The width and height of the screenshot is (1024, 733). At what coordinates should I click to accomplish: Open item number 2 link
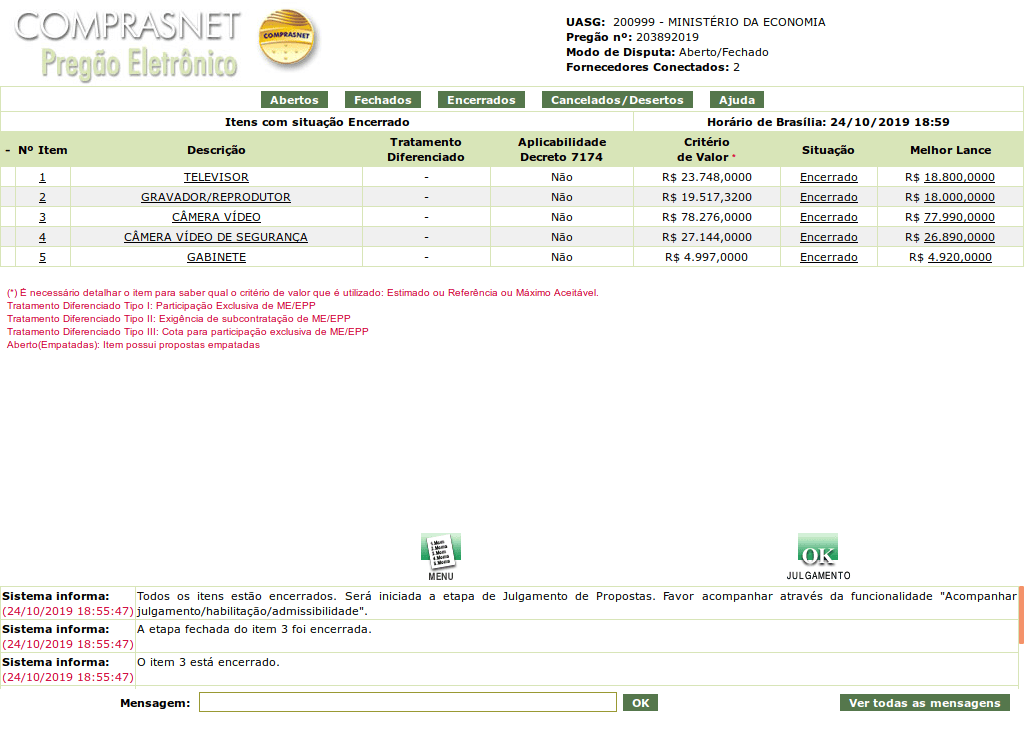pyautogui.click(x=42, y=197)
